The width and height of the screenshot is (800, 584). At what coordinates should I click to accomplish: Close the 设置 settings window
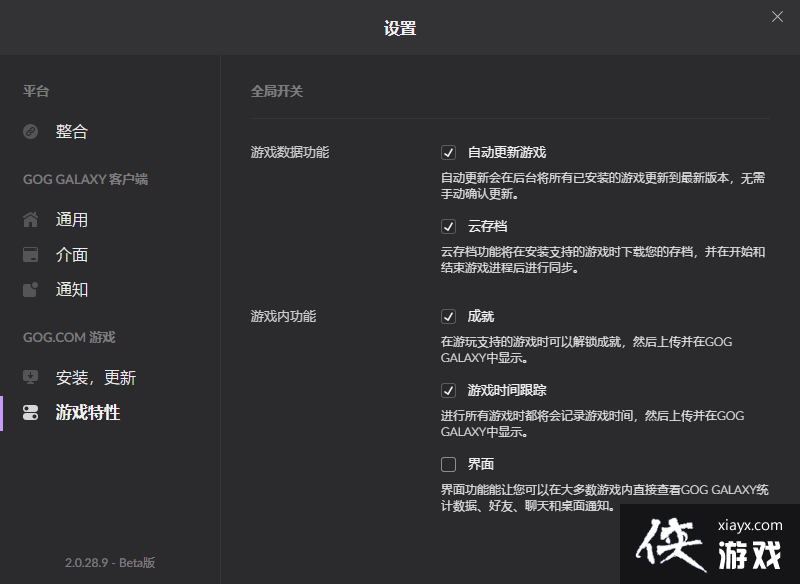(777, 17)
